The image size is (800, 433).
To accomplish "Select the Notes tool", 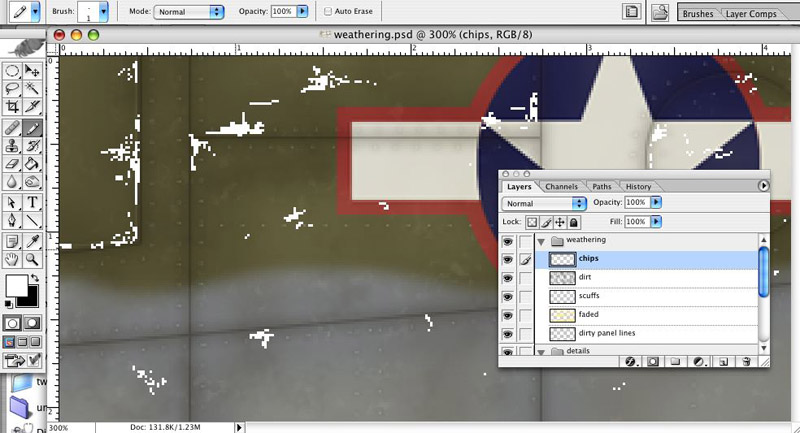I will (x=12, y=241).
